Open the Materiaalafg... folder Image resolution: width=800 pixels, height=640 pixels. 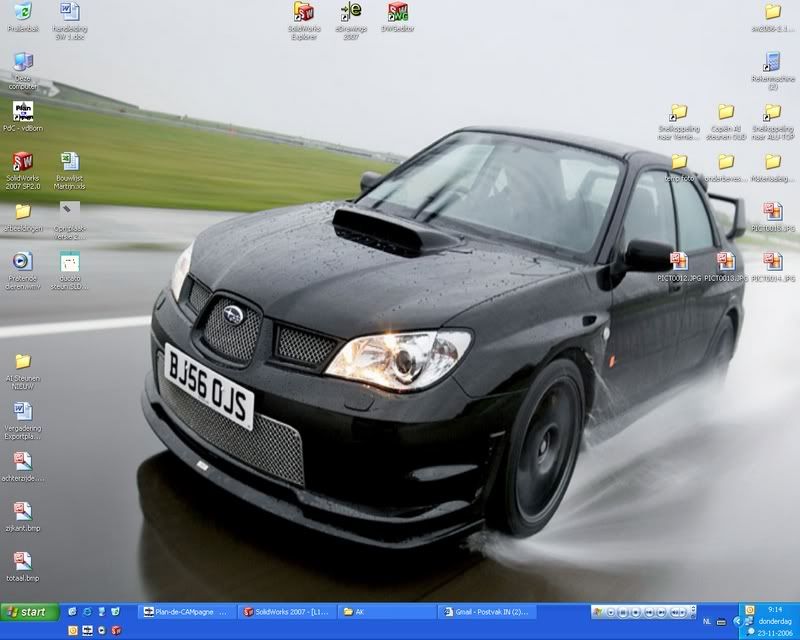click(x=773, y=168)
